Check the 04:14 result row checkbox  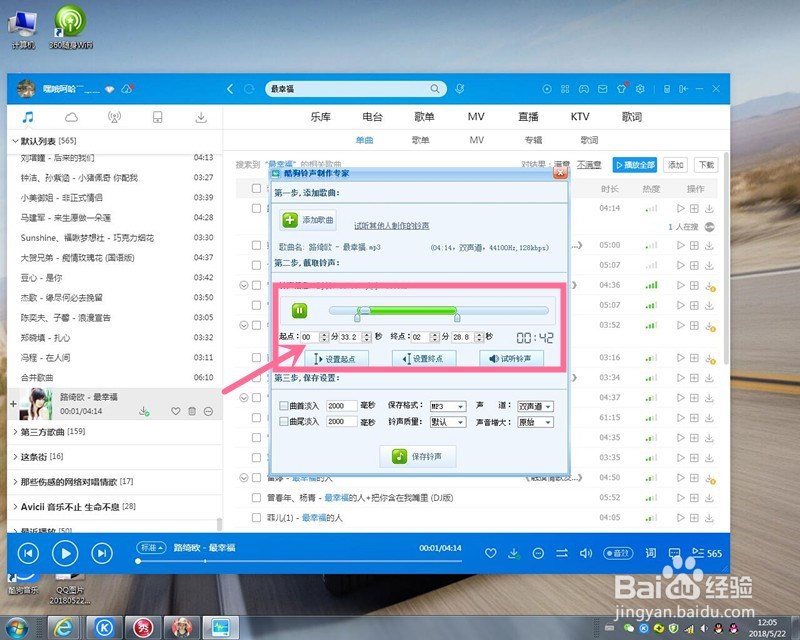tap(256, 208)
